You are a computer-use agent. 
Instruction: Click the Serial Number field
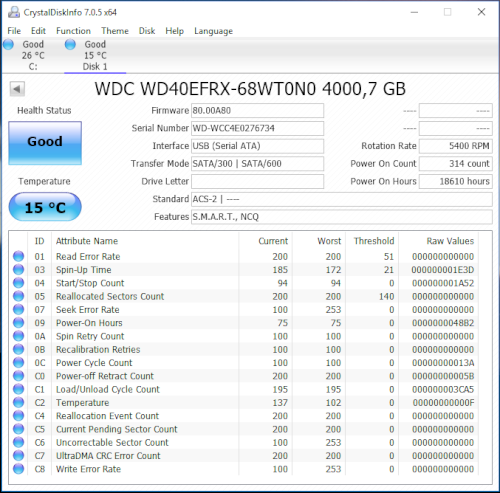[x=257, y=128]
